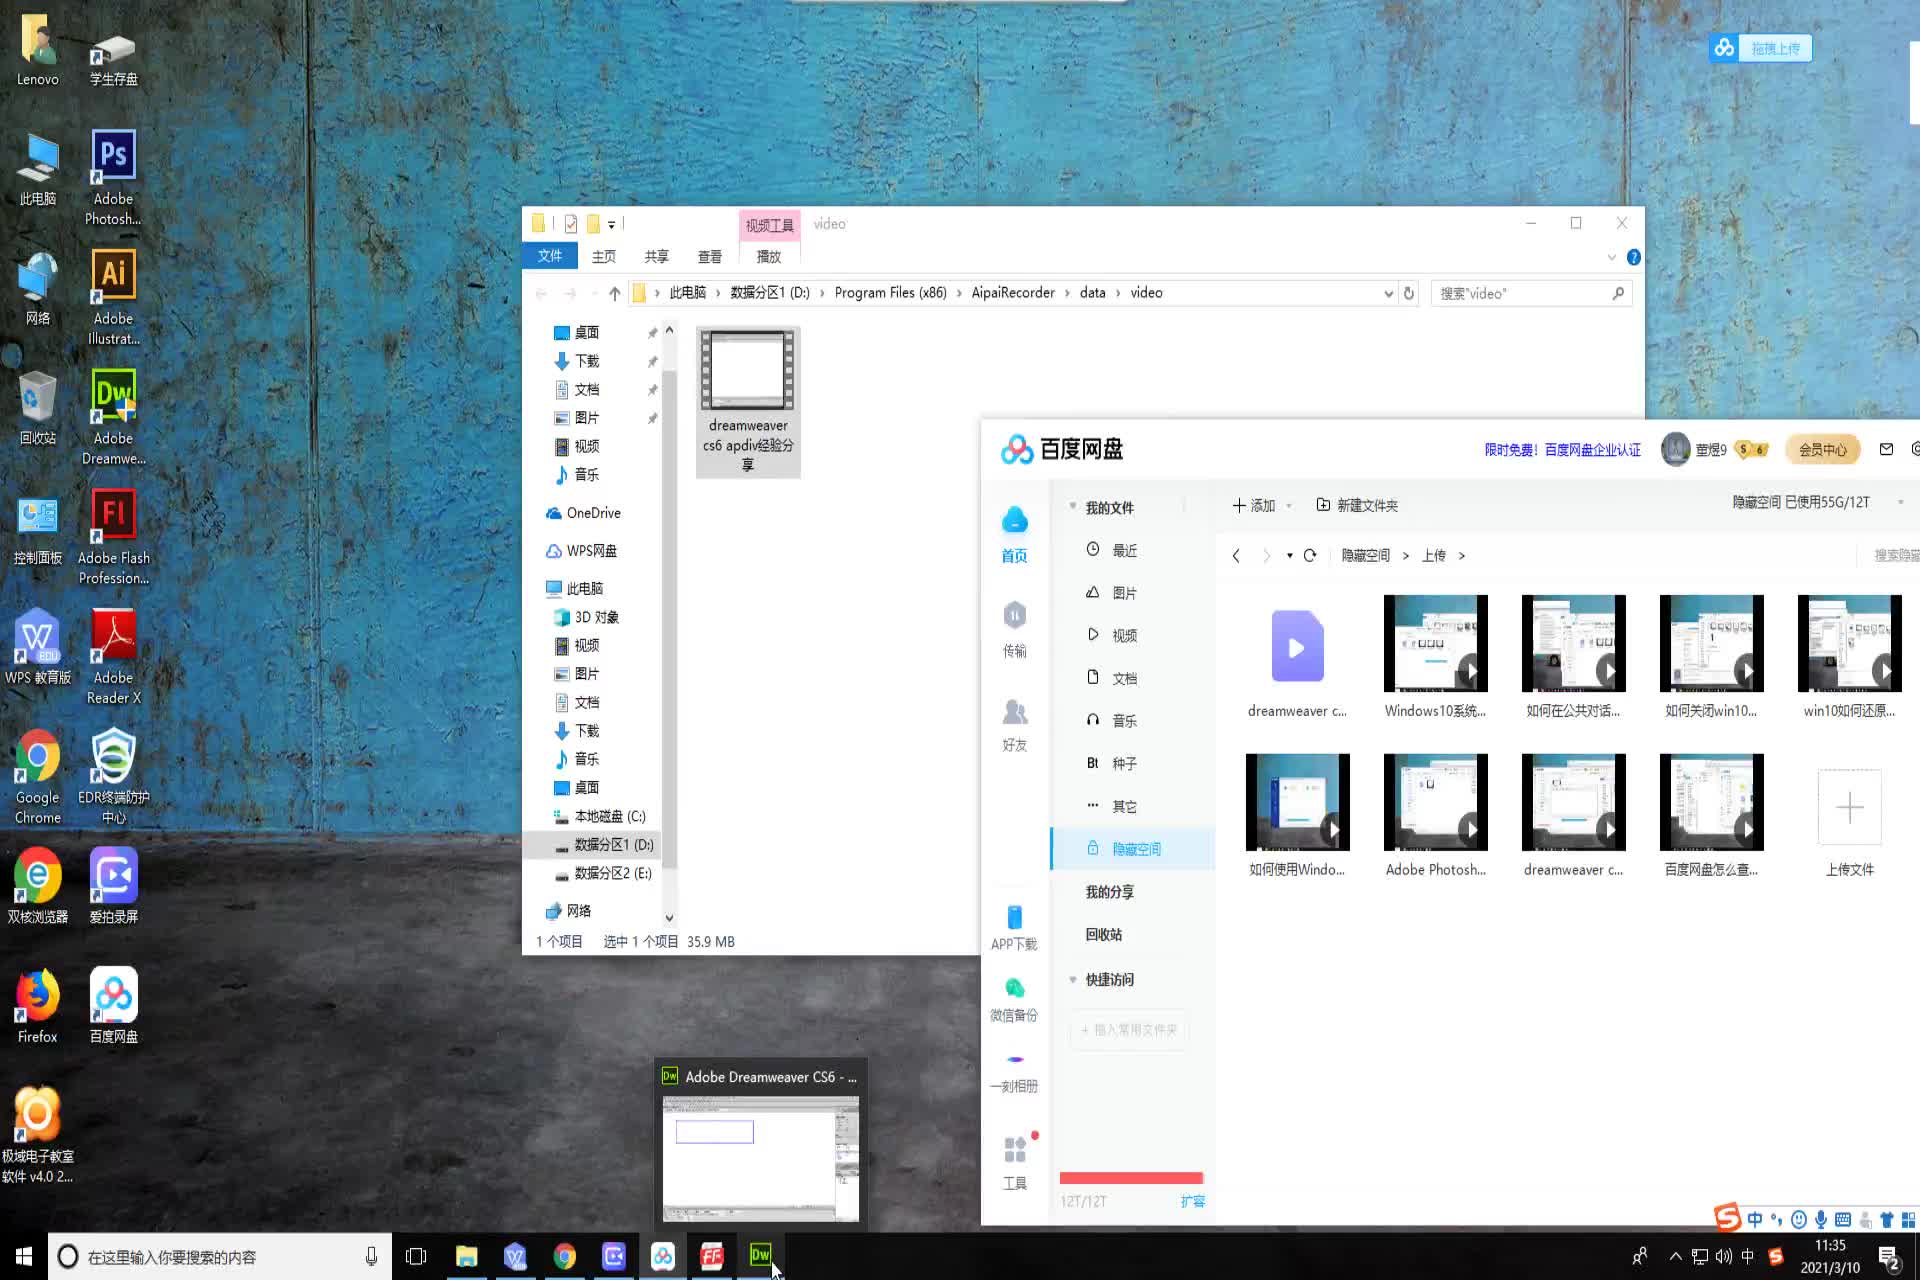Open 微信备份 in Baidu Netdisk sidebar
The width and height of the screenshot is (1920, 1280).
click(x=1014, y=1000)
